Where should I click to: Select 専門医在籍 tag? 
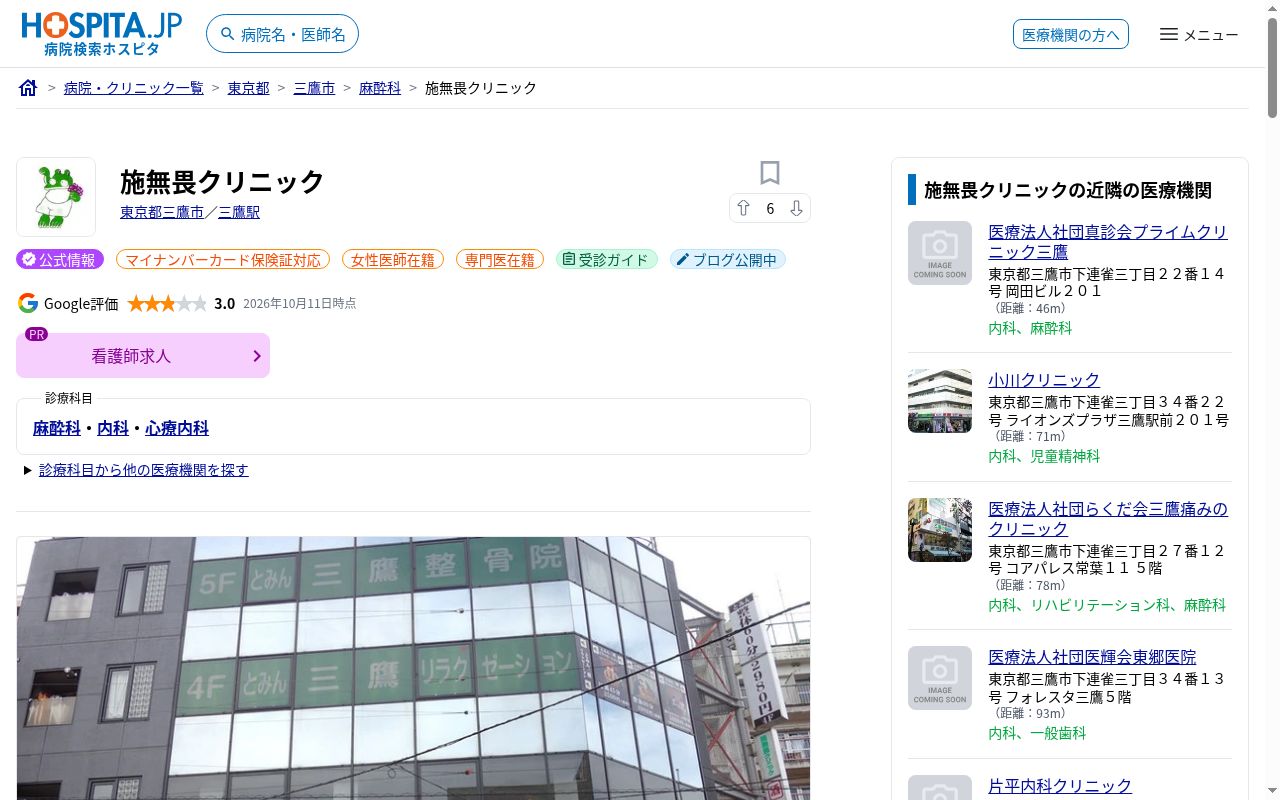pyautogui.click(x=500, y=260)
